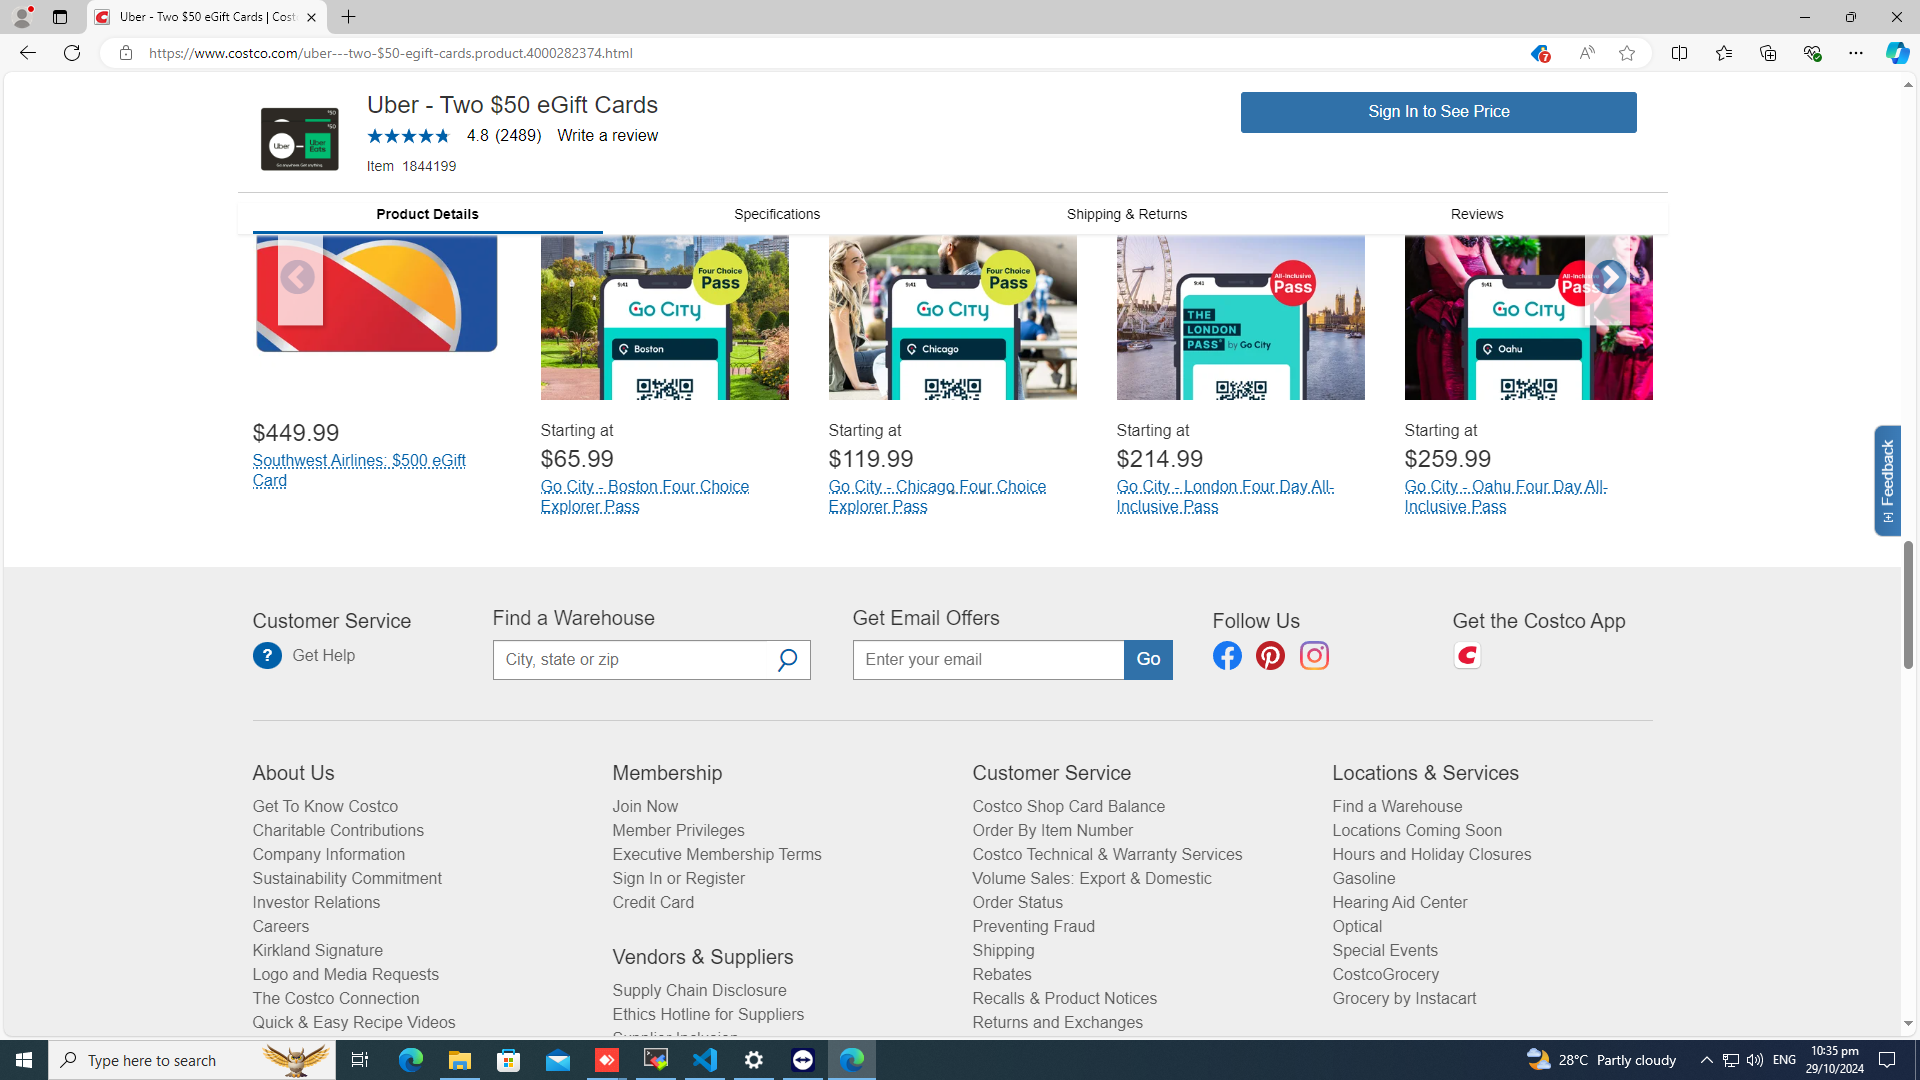Open Order Status link
Screen dimensions: 1920x1080
coord(1017,903)
